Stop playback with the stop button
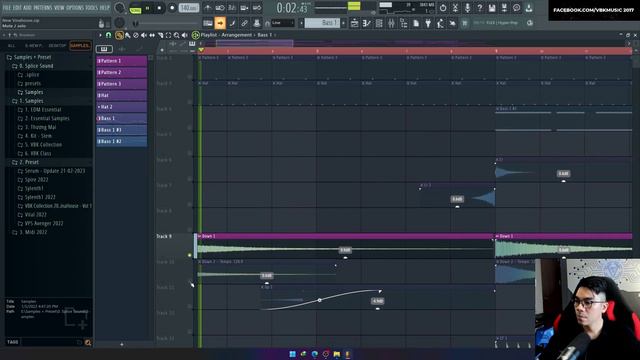The height and width of the screenshot is (360, 640). click(x=159, y=8)
